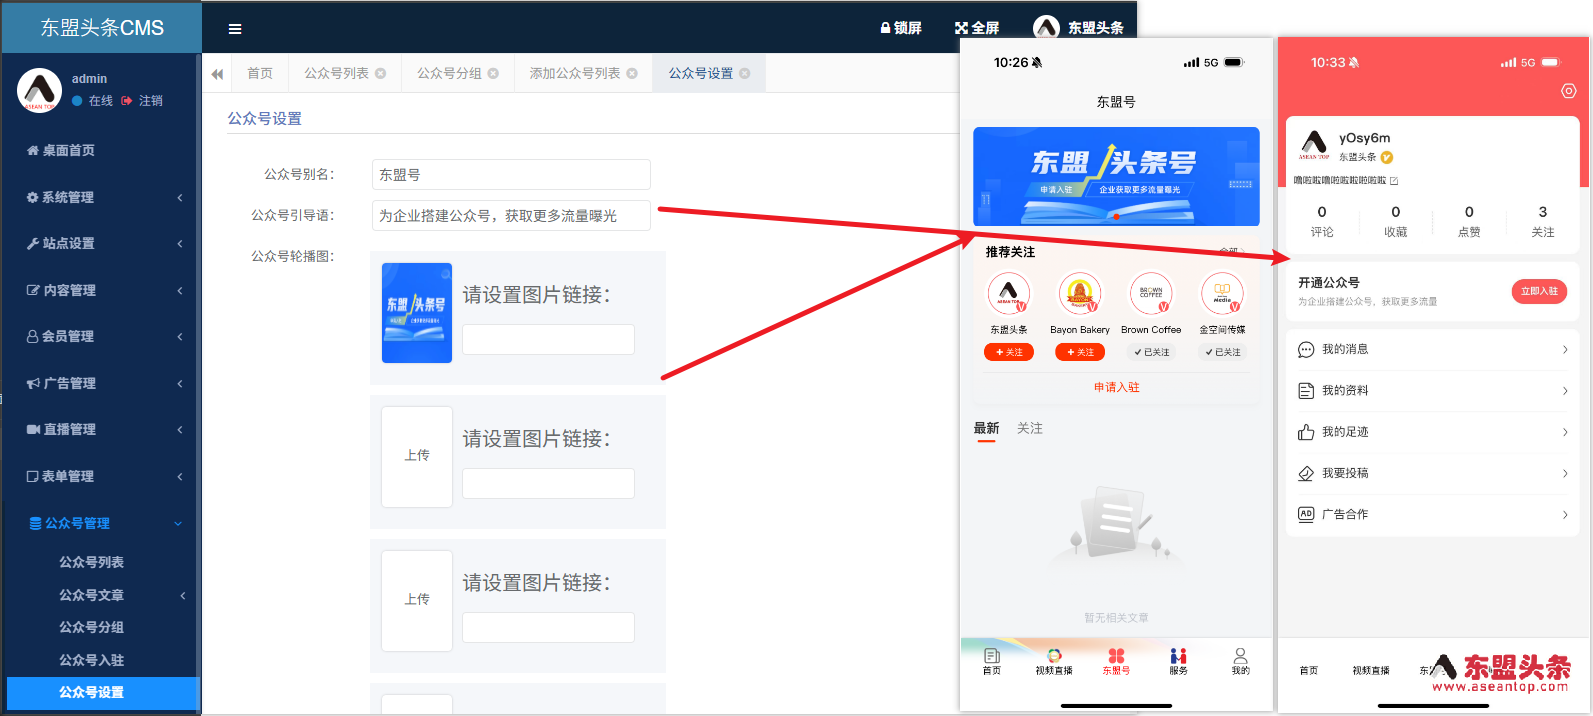Open 我的消息 row

coord(1432,349)
